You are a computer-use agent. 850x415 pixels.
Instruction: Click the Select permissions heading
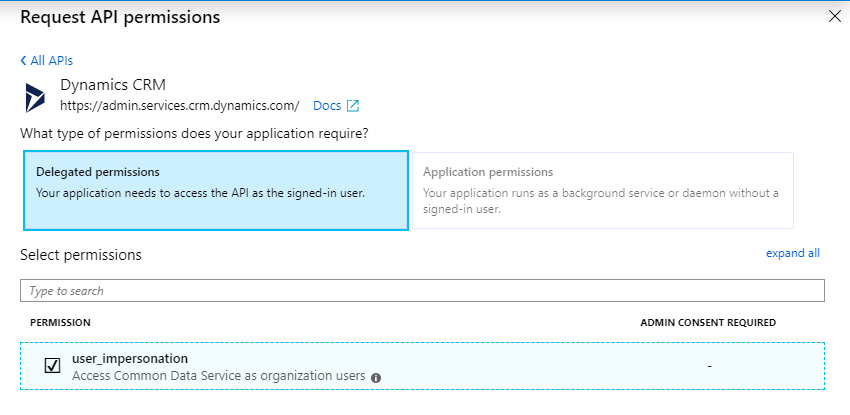coord(81,255)
